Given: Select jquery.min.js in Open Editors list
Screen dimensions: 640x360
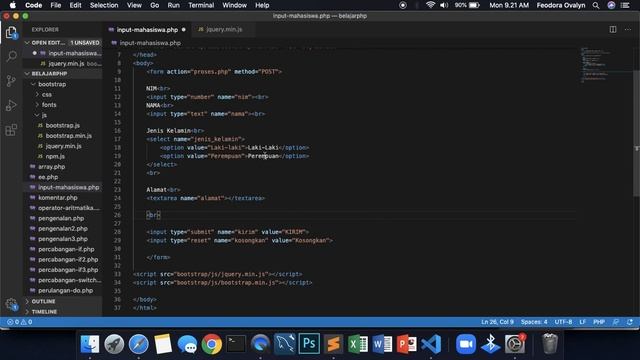Looking at the screenshot, I should pyautogui.click(x=62, y=63).
